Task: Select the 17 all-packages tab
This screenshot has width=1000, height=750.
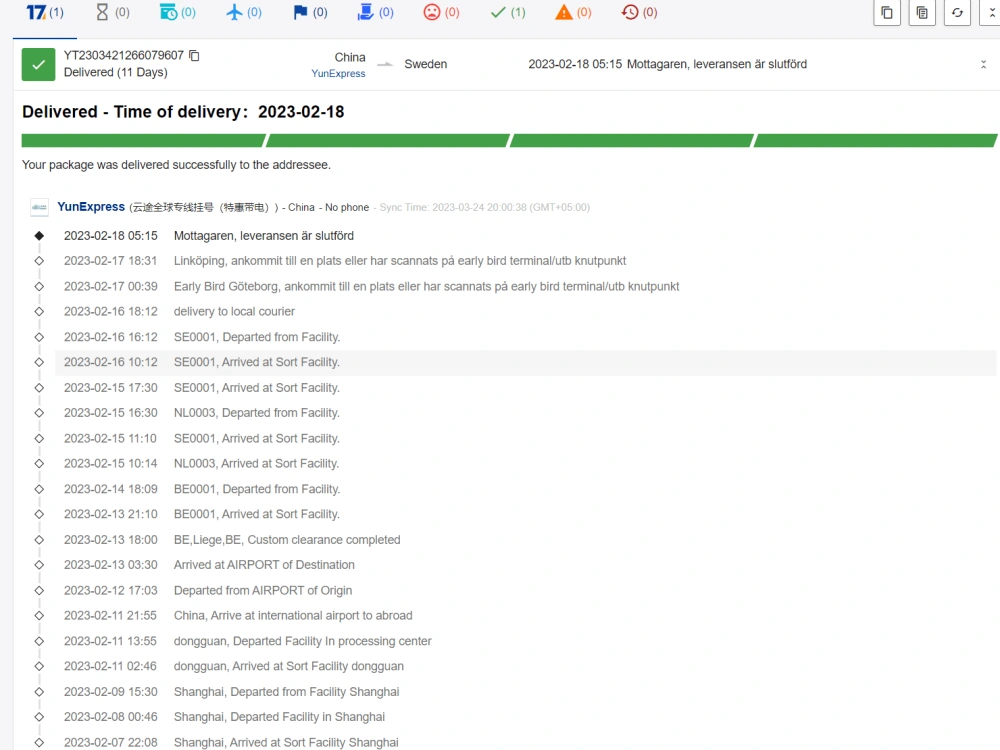Action: pos(45,13)
